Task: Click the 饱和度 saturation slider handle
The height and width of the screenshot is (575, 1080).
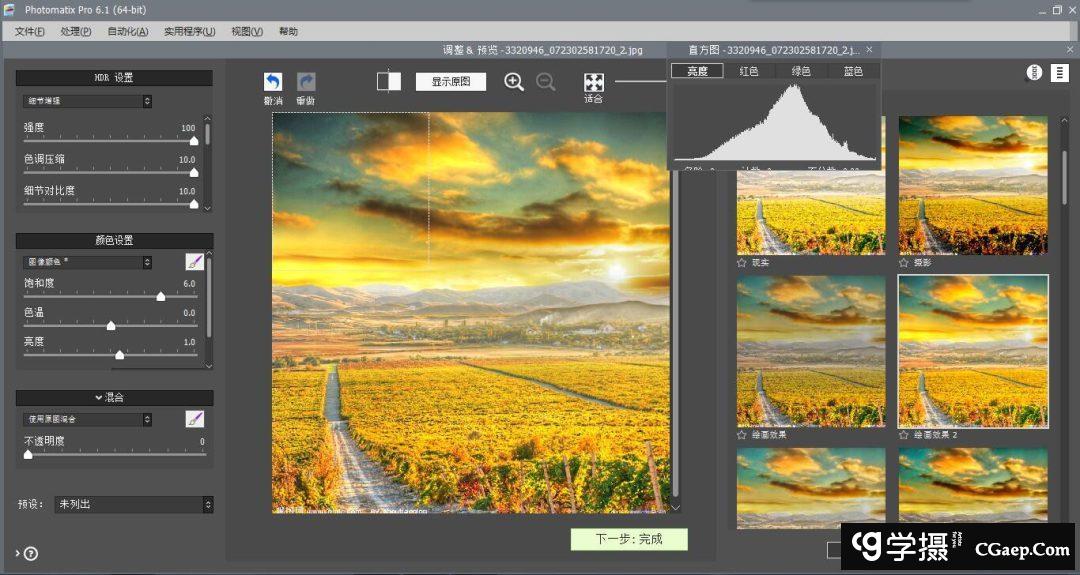Action: coord(161,297)
